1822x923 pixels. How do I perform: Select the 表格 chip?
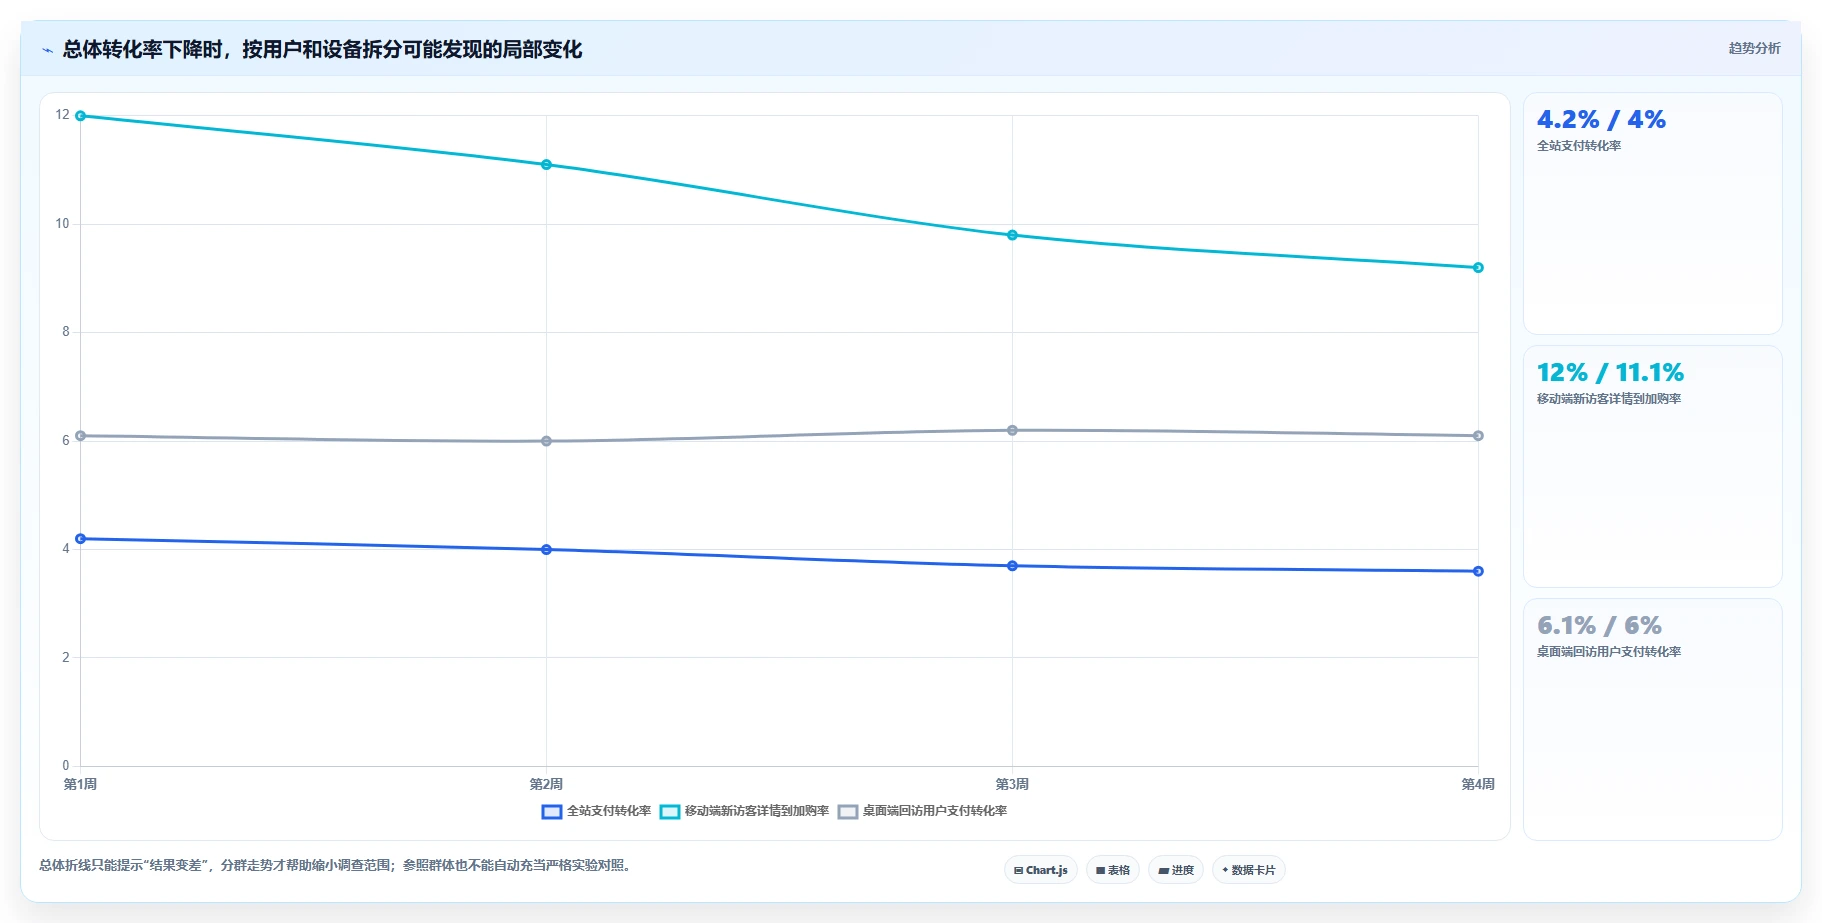coord(1112,870)
